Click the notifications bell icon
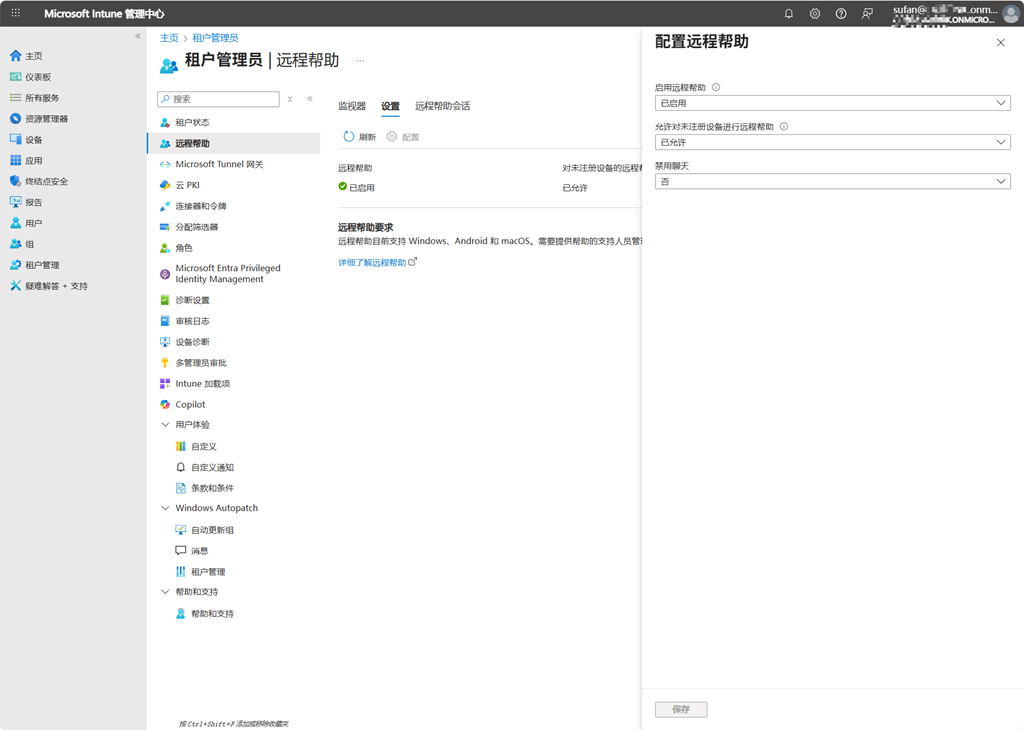 tap(788, 14)
